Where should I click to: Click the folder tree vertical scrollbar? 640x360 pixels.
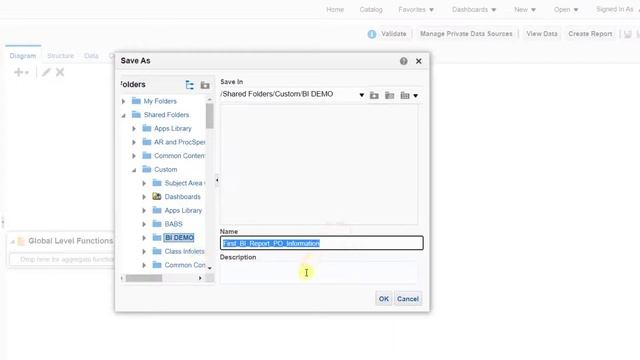click(209, 116)
